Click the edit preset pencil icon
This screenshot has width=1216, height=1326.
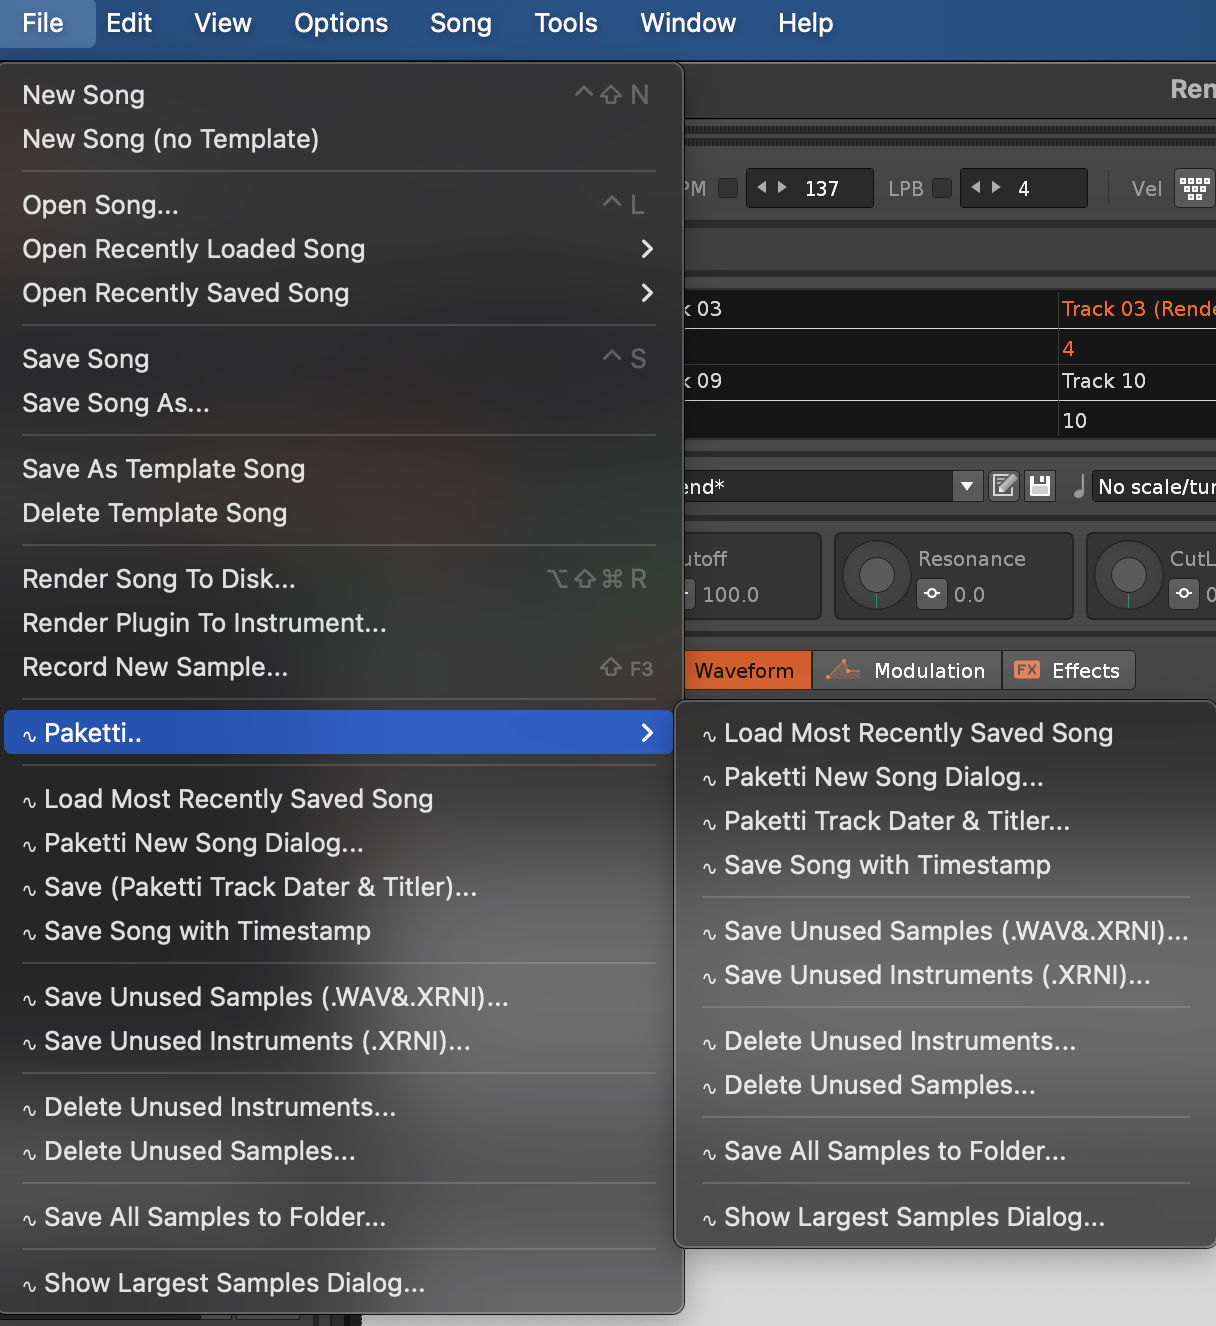pyautogui.click(x=1004, y=487)
